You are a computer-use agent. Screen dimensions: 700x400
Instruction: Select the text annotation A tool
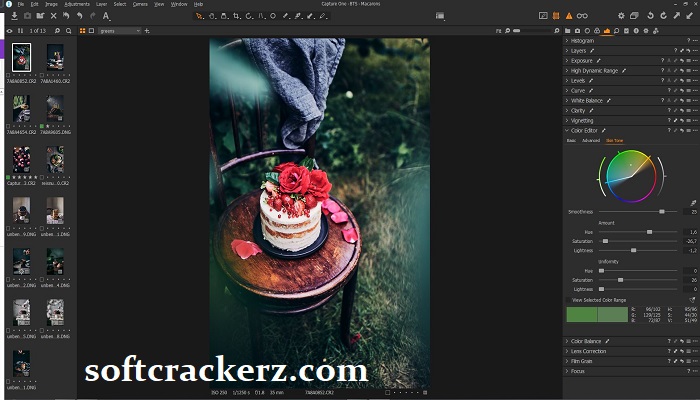point(106,16)
